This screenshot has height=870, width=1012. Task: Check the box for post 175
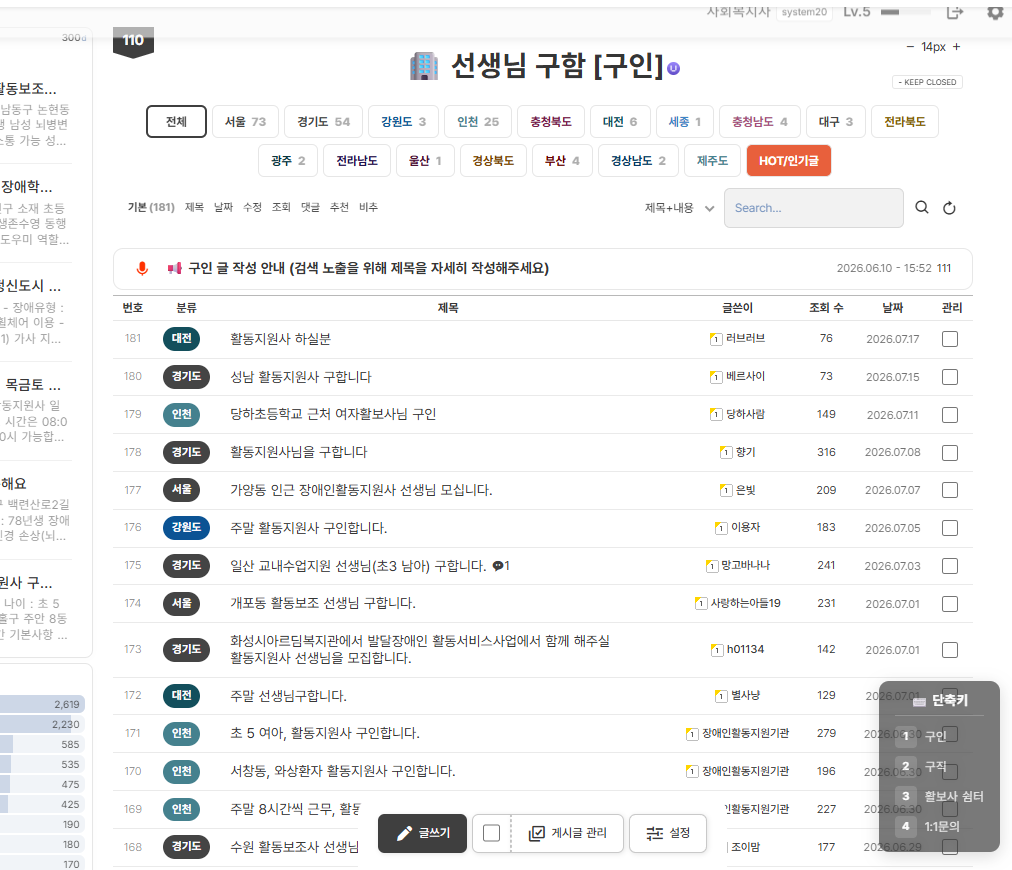(x=949, y=566)
